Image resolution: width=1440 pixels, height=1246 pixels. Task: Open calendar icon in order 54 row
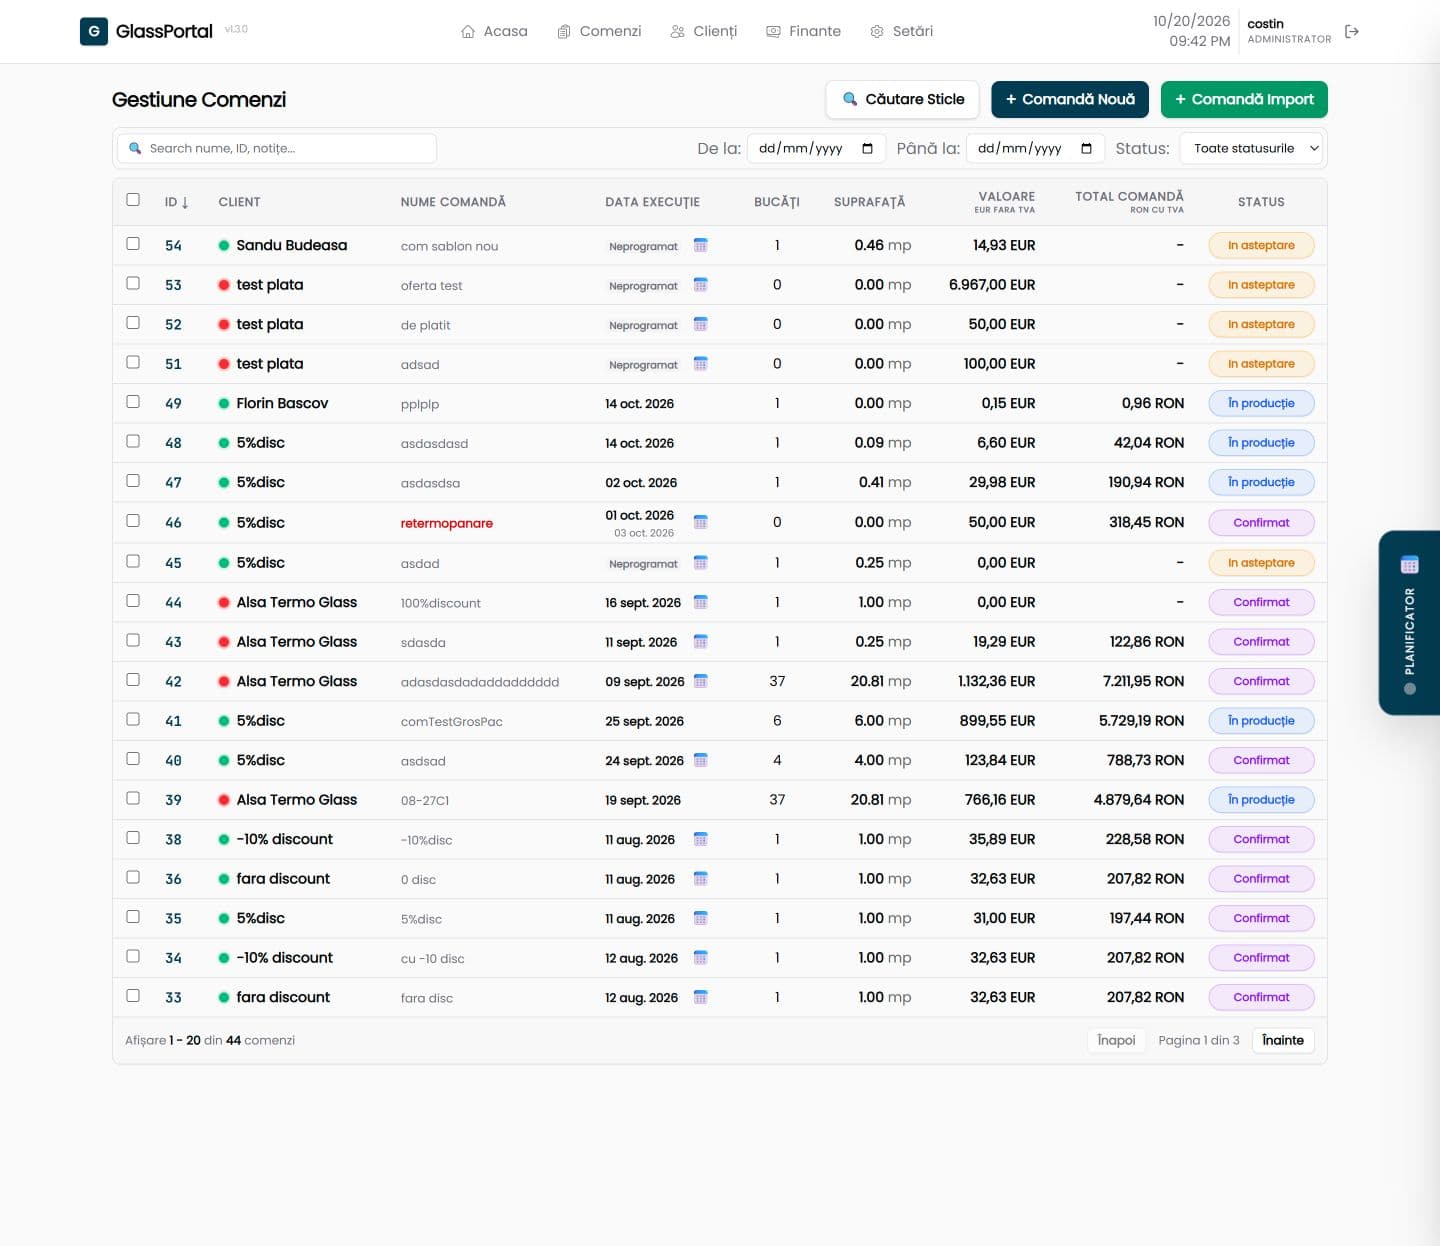point(700,245)
